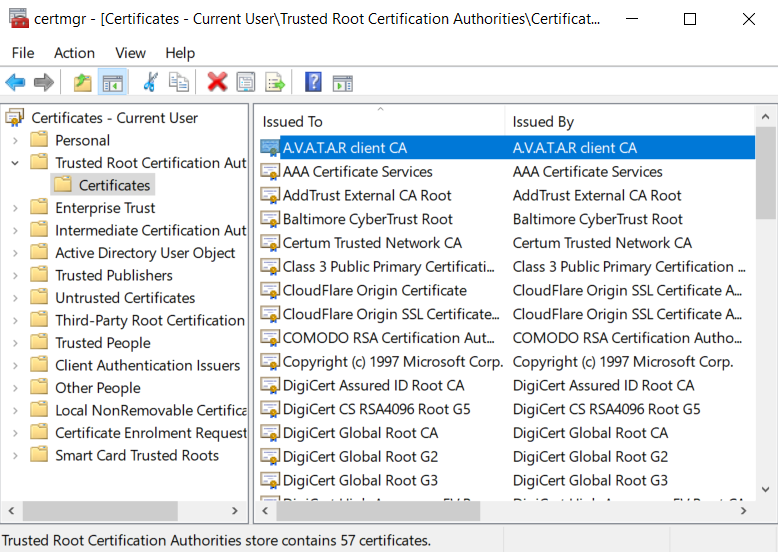Viewport: 778px width, 552px height.
Task: Click icon next to Certum Trusted Network CA
Action: click(x=270, y=243)
